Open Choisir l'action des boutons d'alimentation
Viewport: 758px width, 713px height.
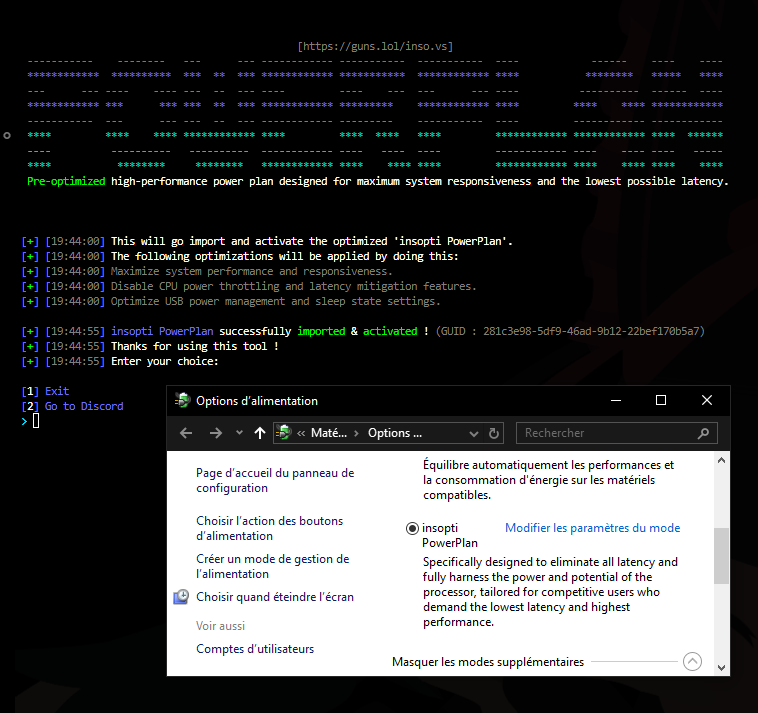pyautogui.click(x=269, y=528)
